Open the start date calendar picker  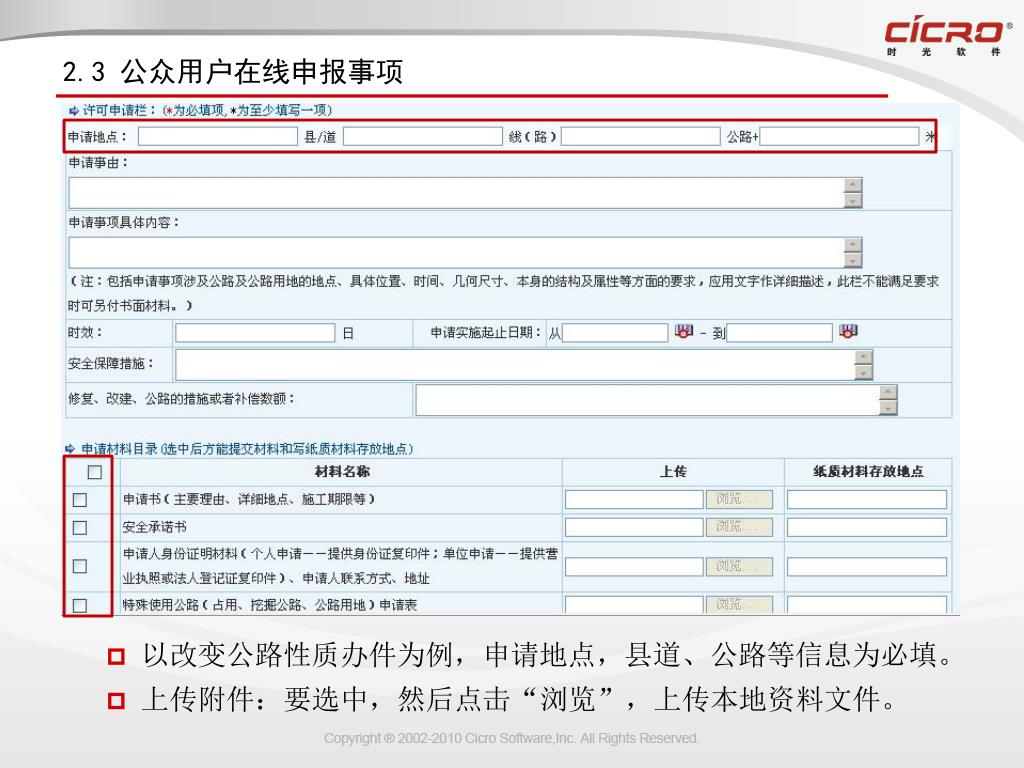(x=684, y=332)
